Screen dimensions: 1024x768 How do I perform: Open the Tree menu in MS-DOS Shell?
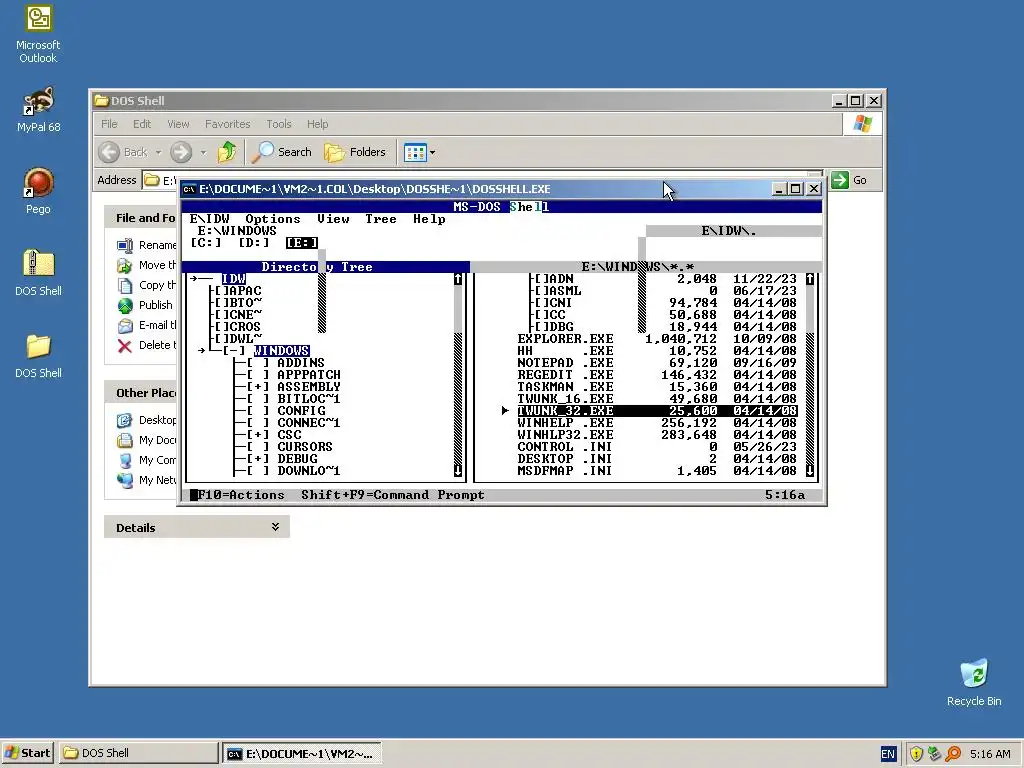pos(381,219)
